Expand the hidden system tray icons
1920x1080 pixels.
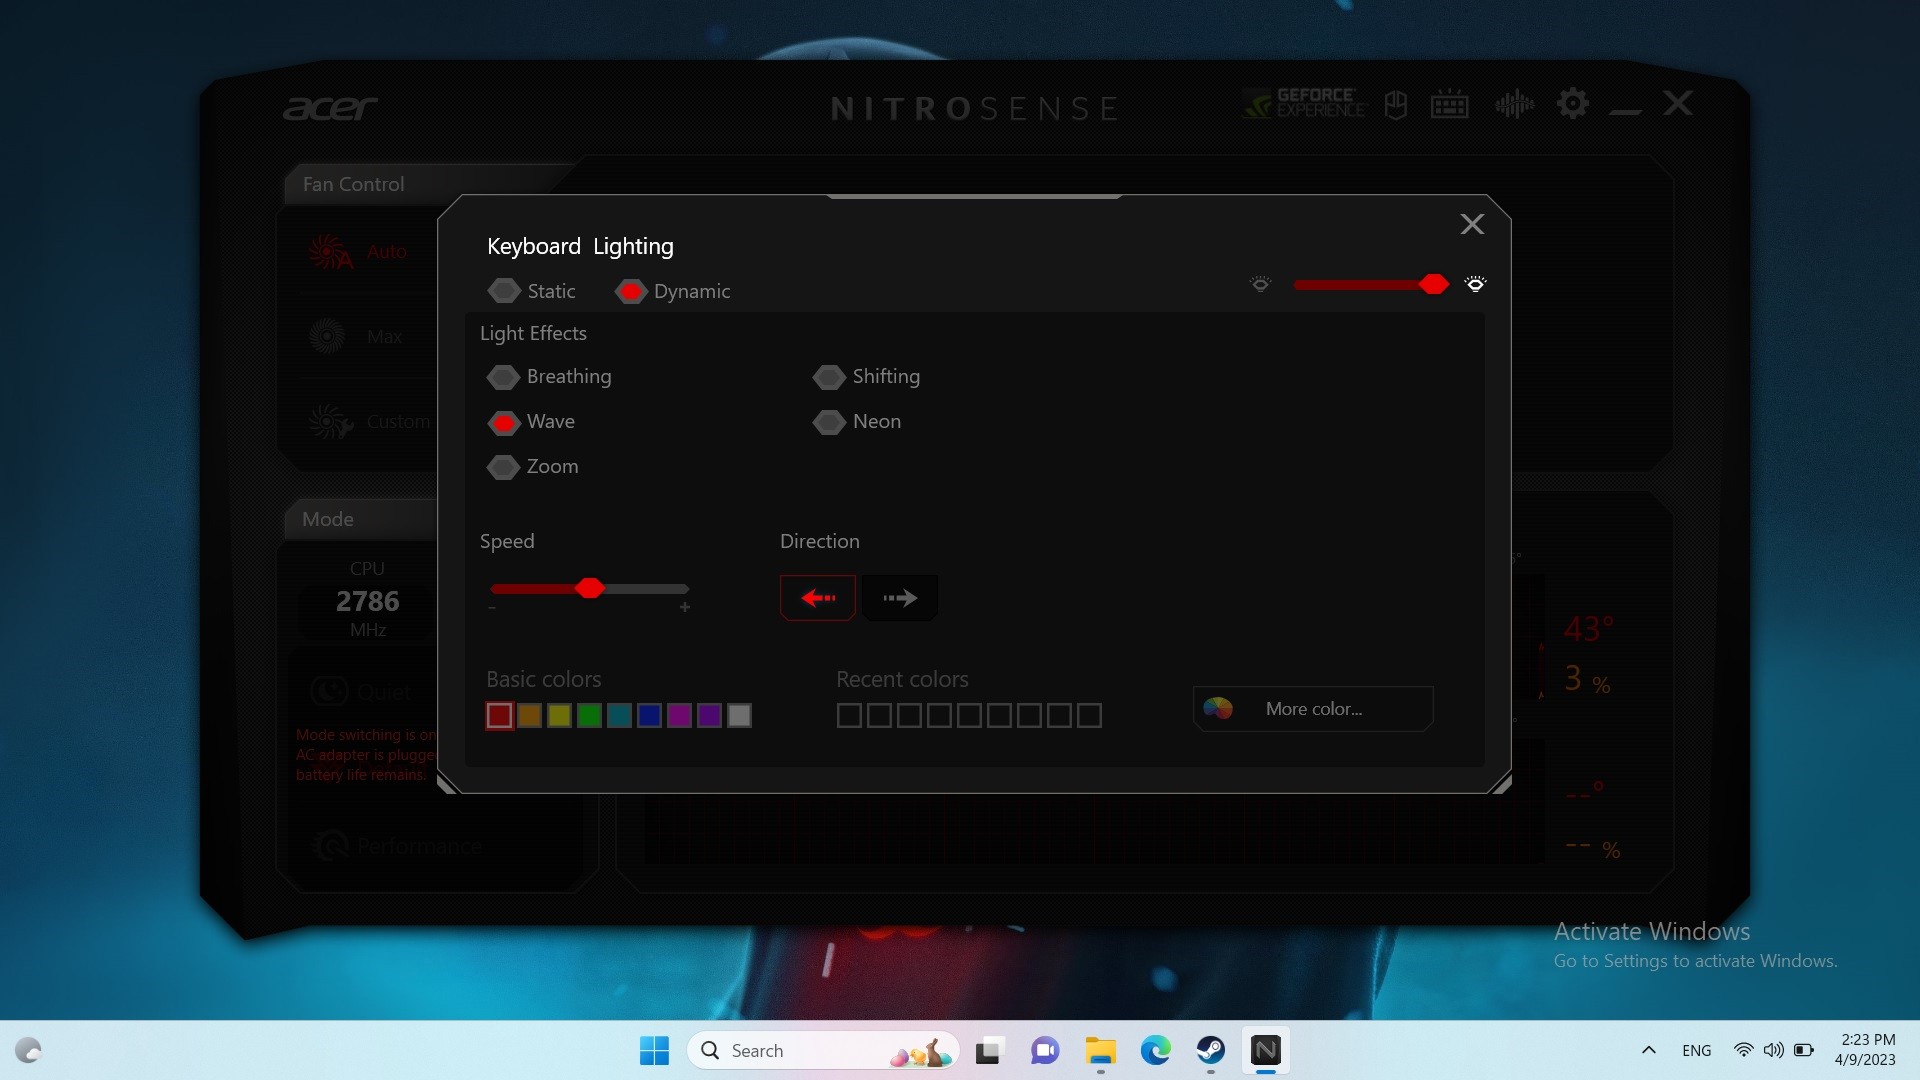click(1649, 1051)
